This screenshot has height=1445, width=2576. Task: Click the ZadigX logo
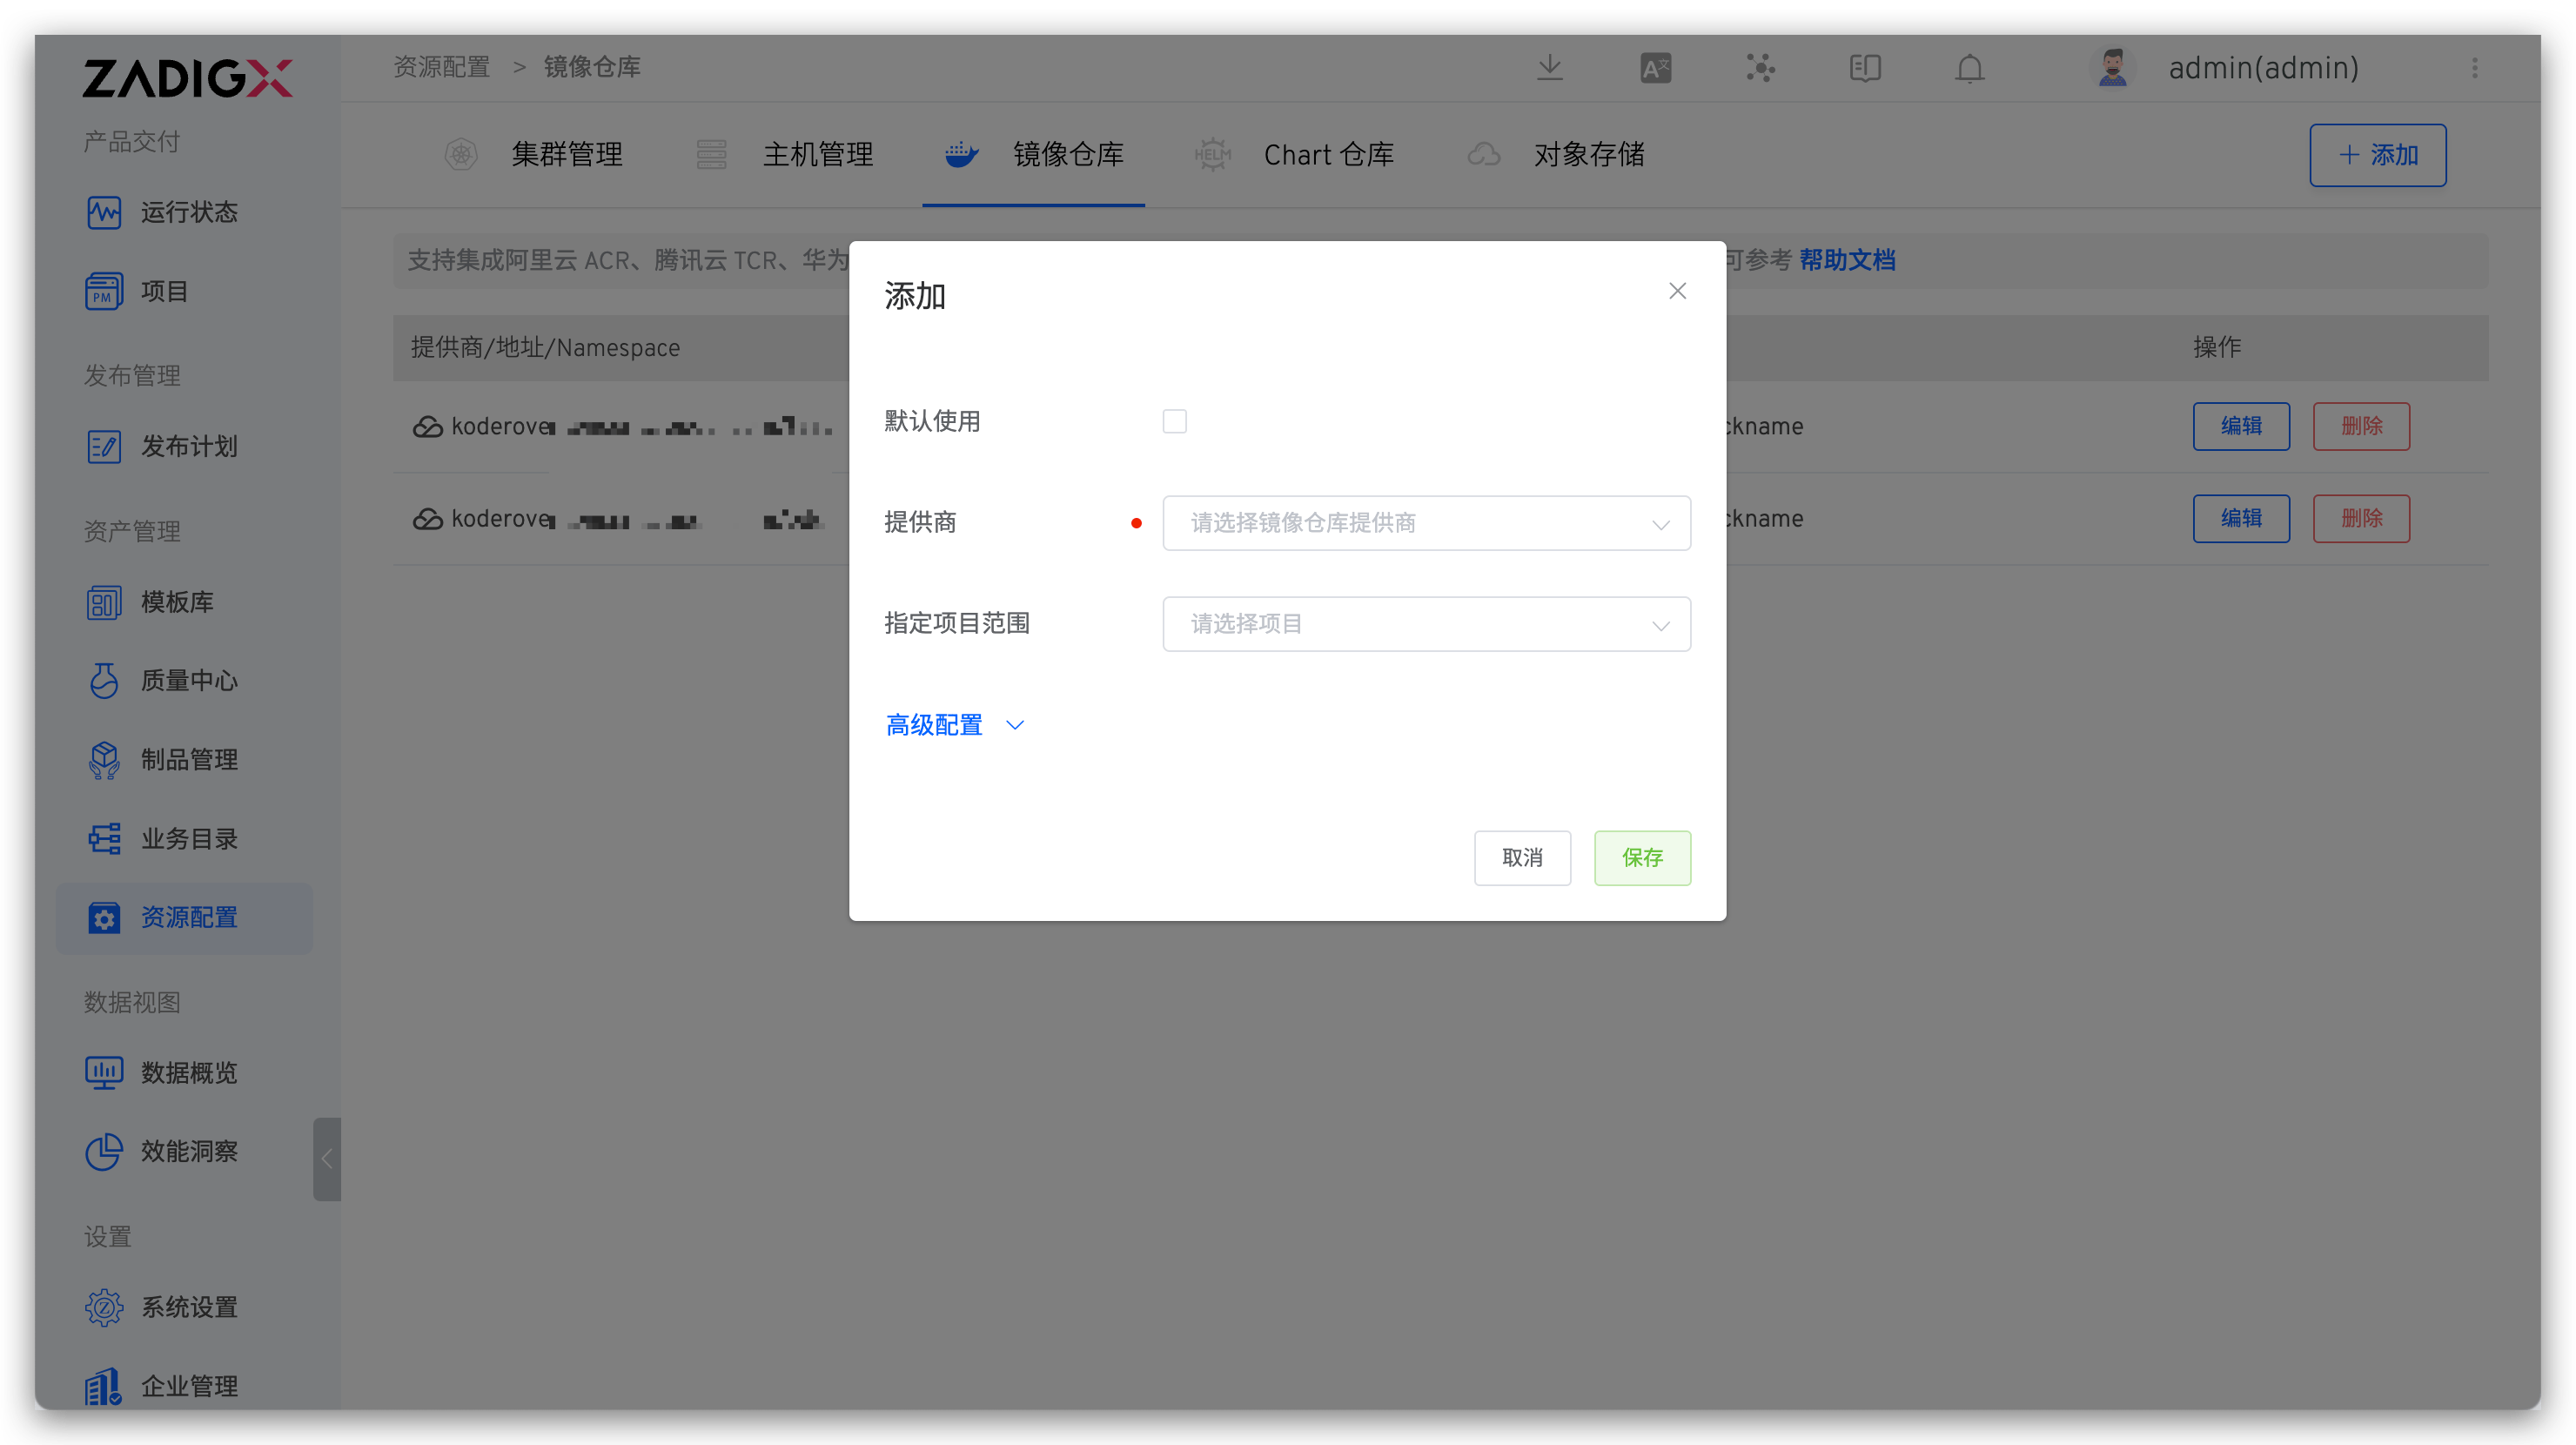[x=187, y=78]
